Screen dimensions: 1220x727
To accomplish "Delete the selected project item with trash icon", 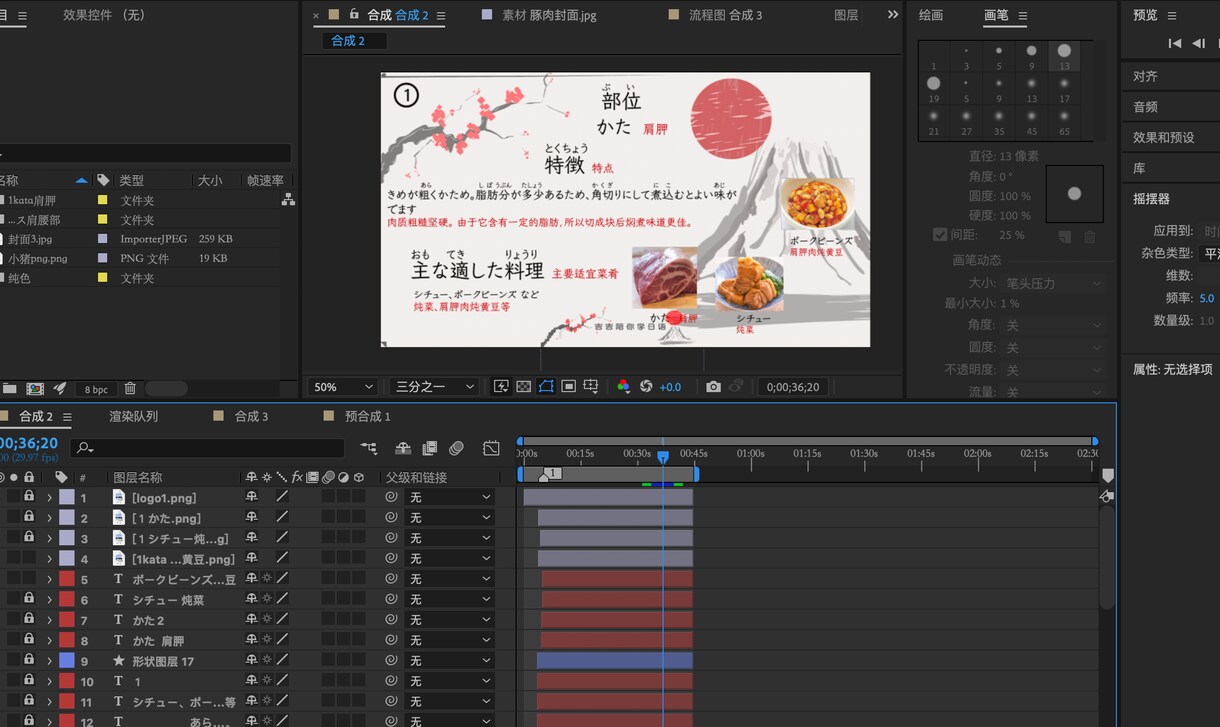I will (x=130, y=388).
